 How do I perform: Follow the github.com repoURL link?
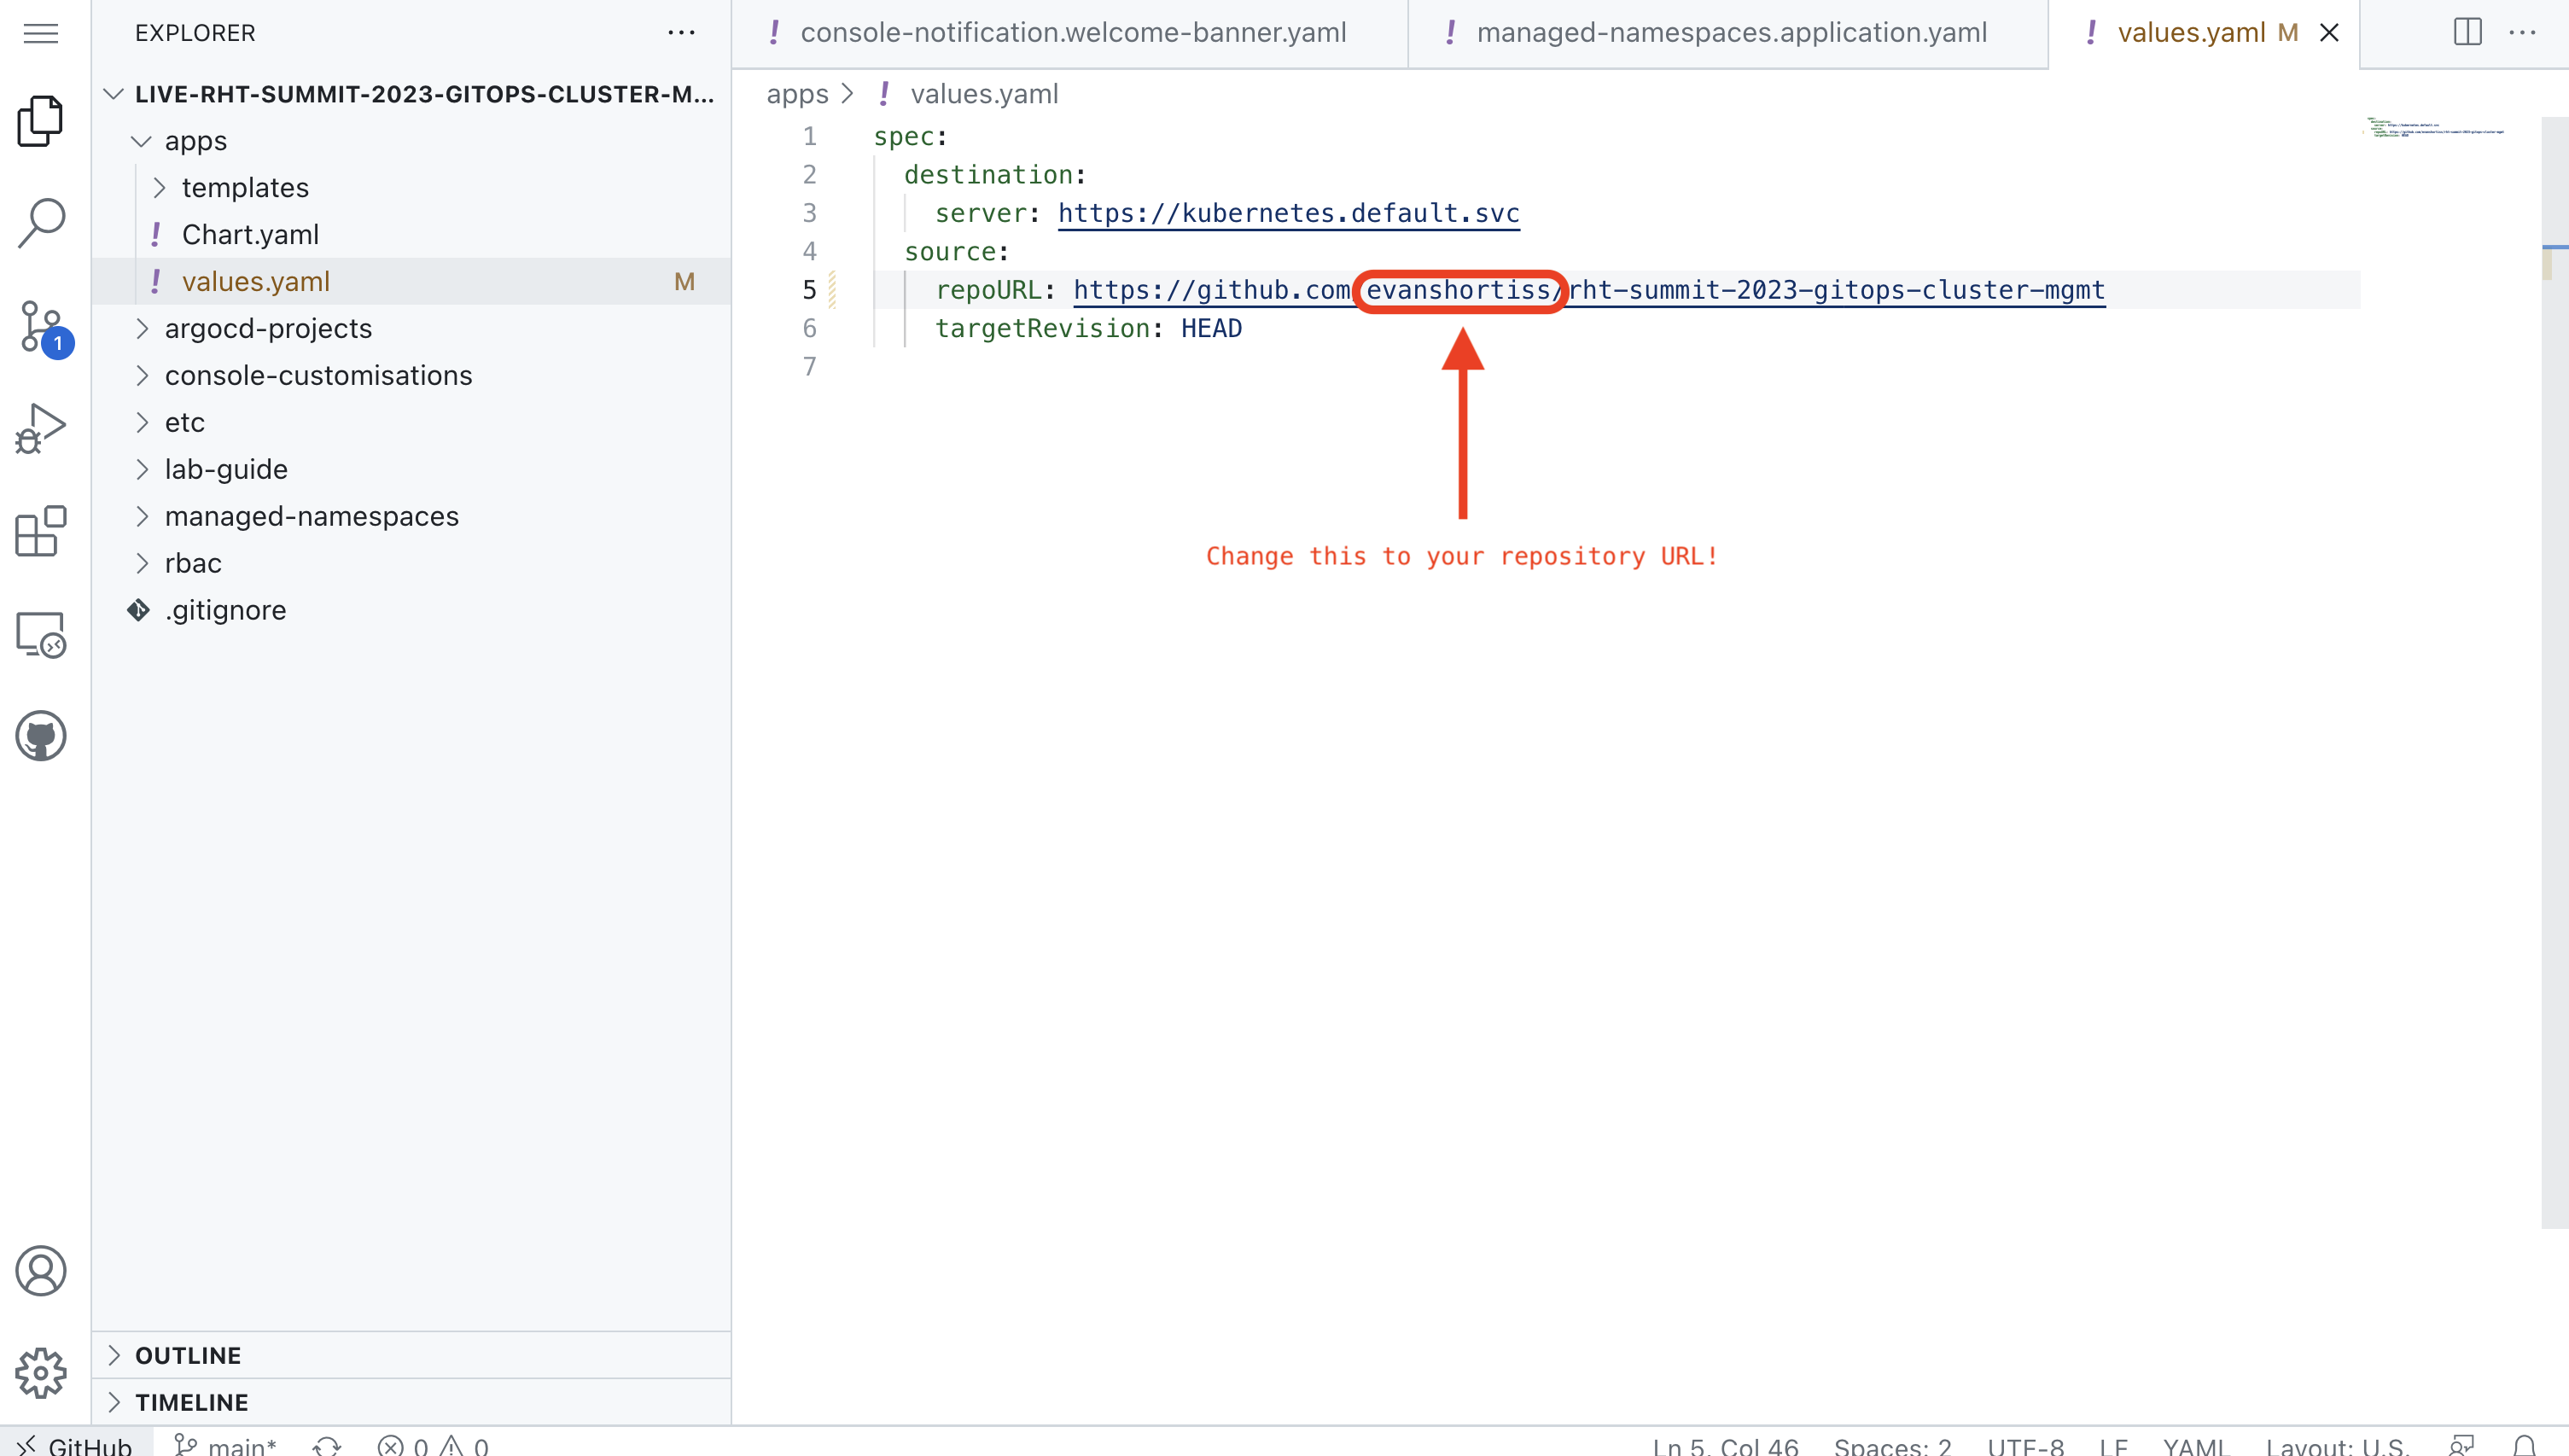1589,290
